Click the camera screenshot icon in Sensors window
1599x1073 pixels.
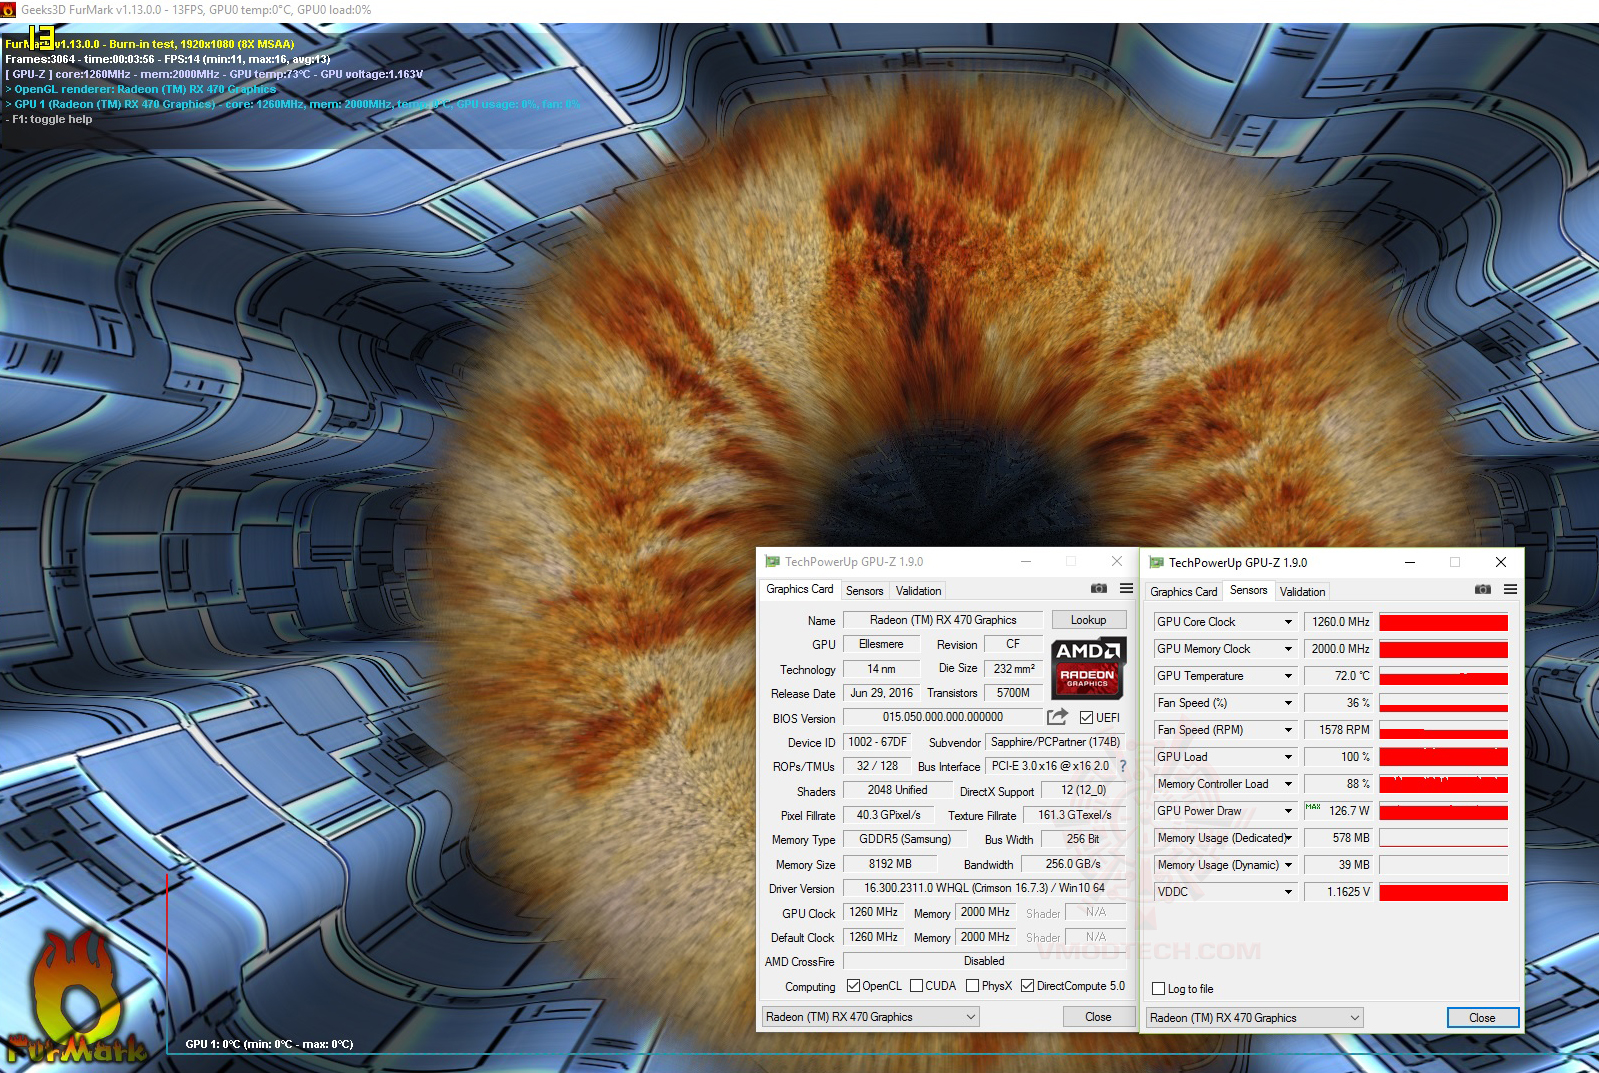tap(1482, 590)
